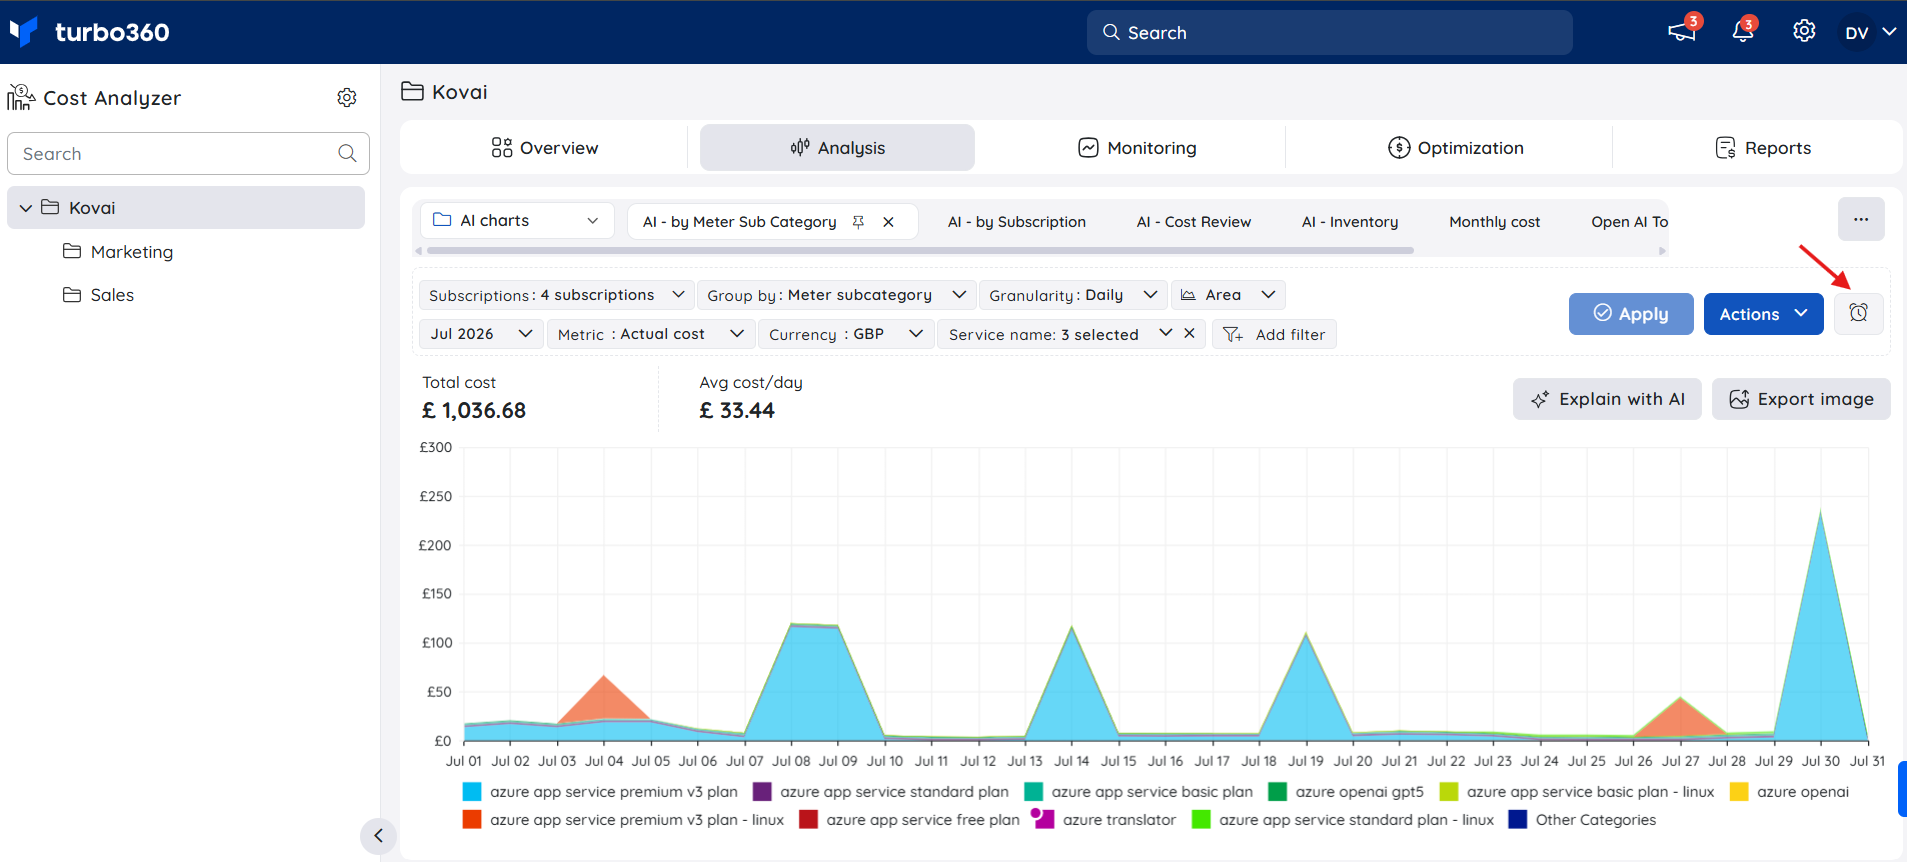Click Add filter

tap(1274, 334)
